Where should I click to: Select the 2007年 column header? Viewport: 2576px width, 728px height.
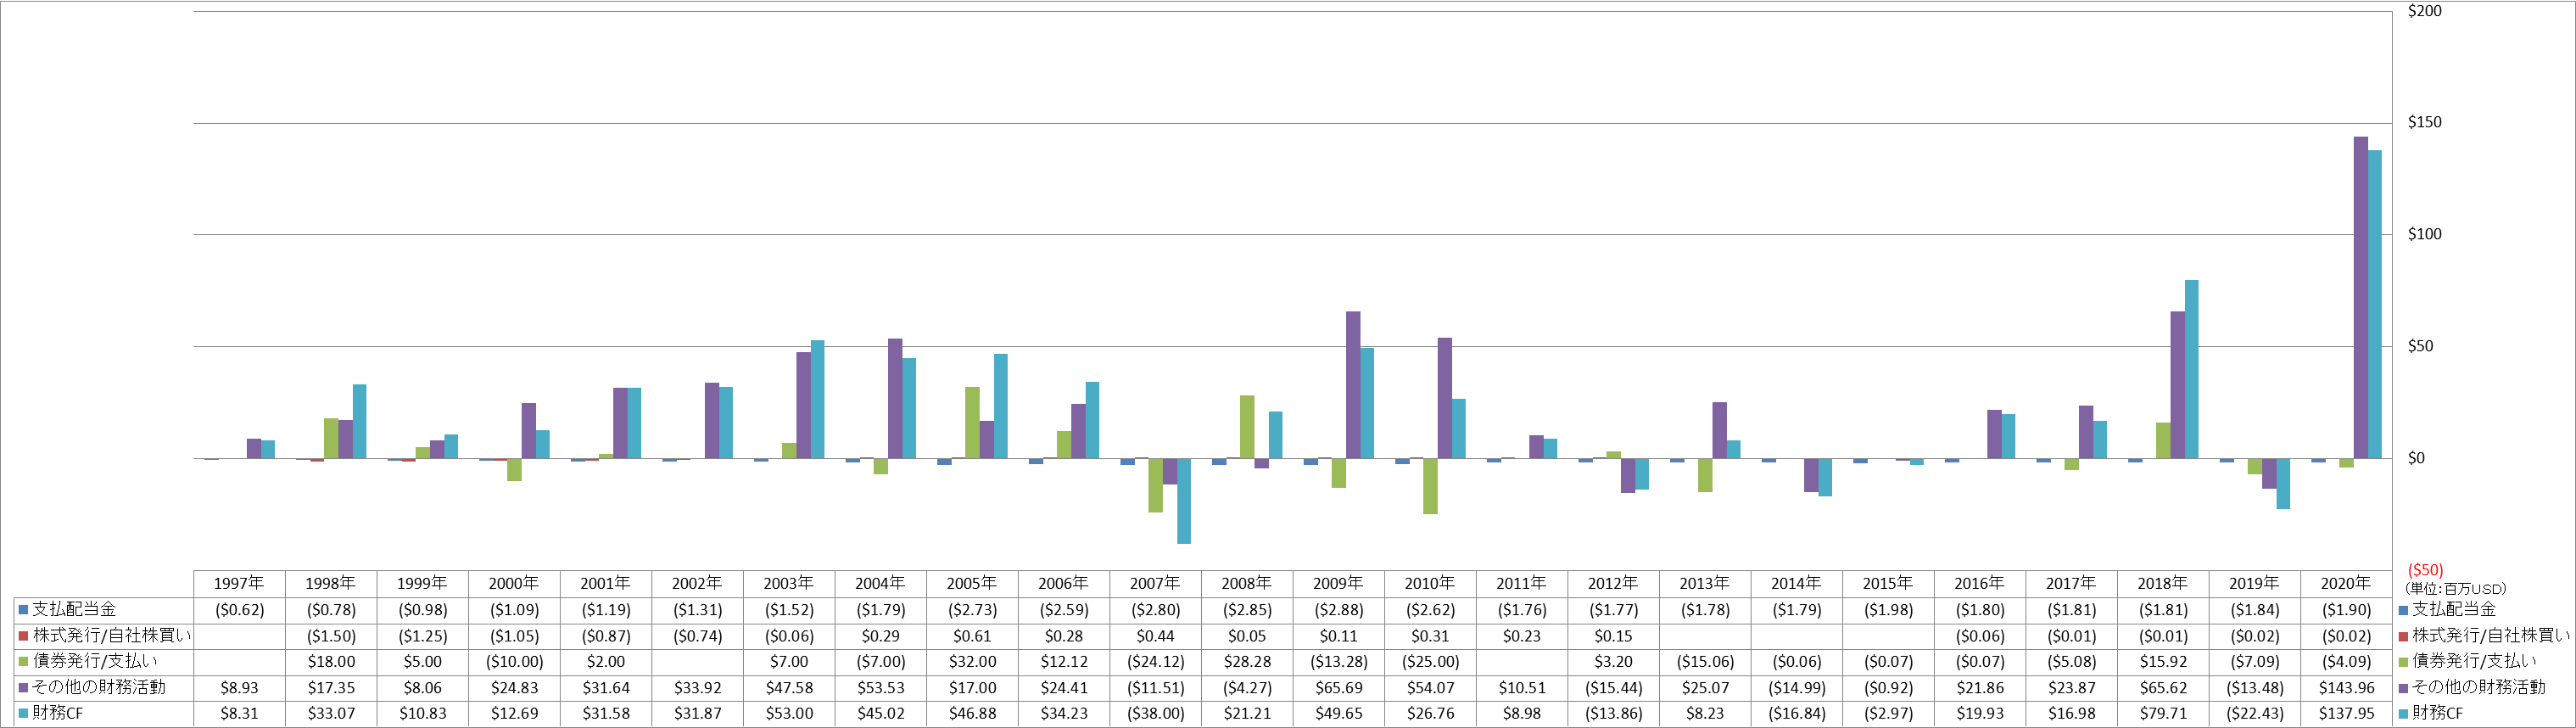click(1155, 583)
